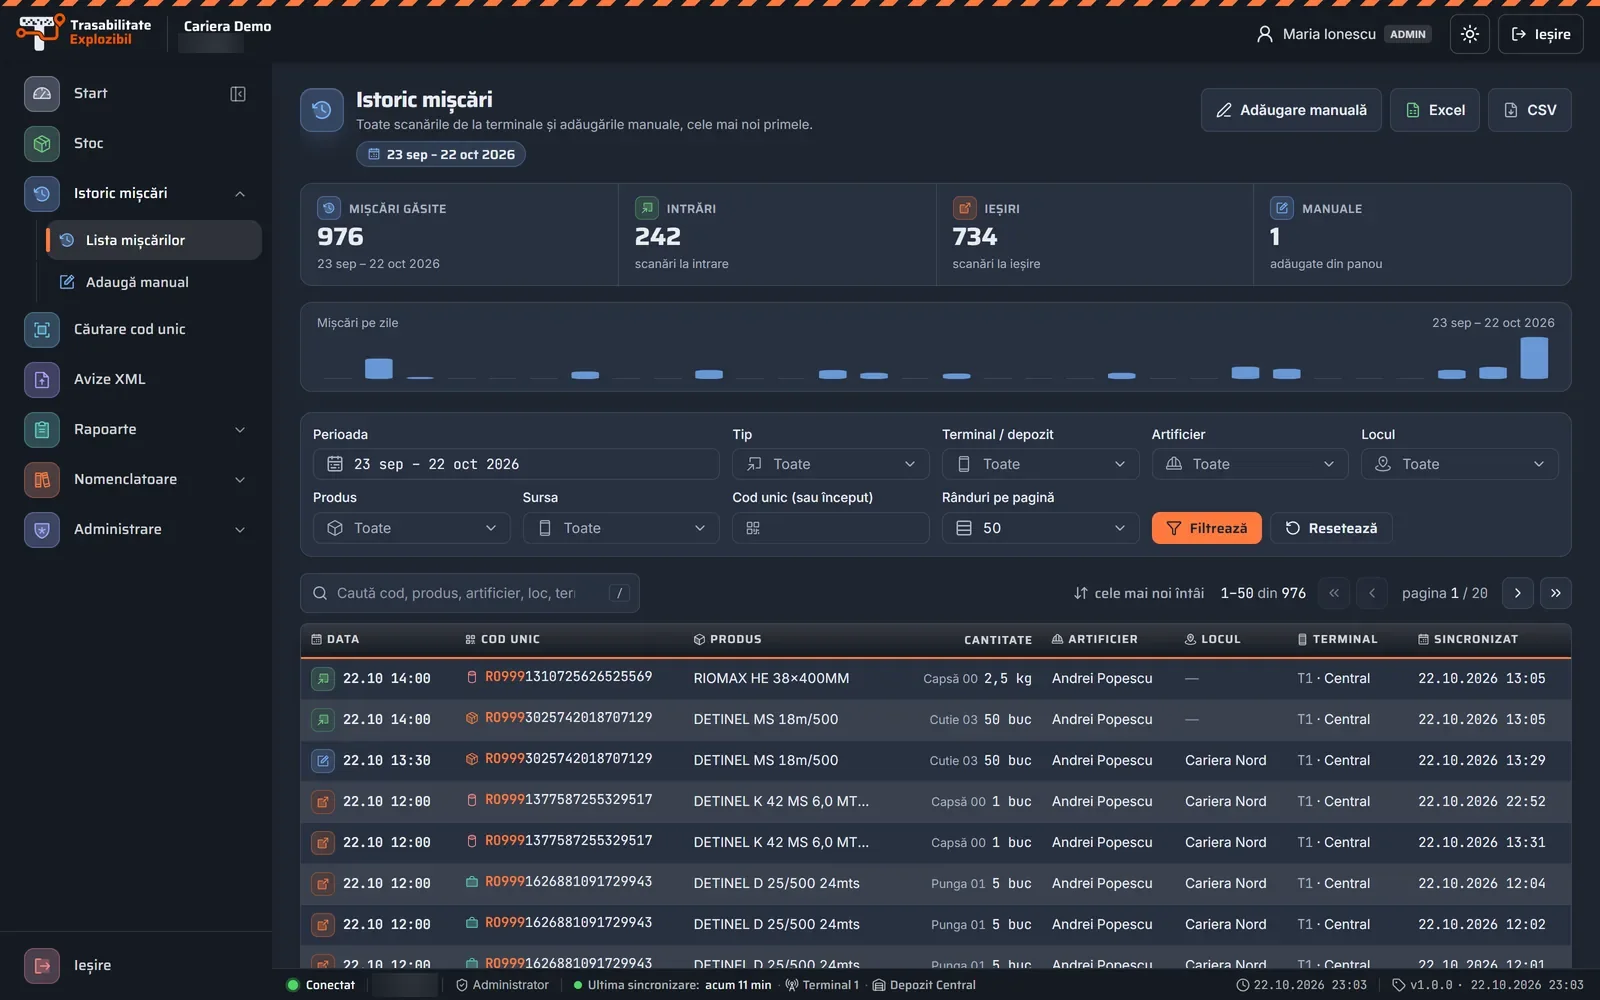Click the top-right Ieșire button
The image size is (1600, 1000).
[1540, 34]
